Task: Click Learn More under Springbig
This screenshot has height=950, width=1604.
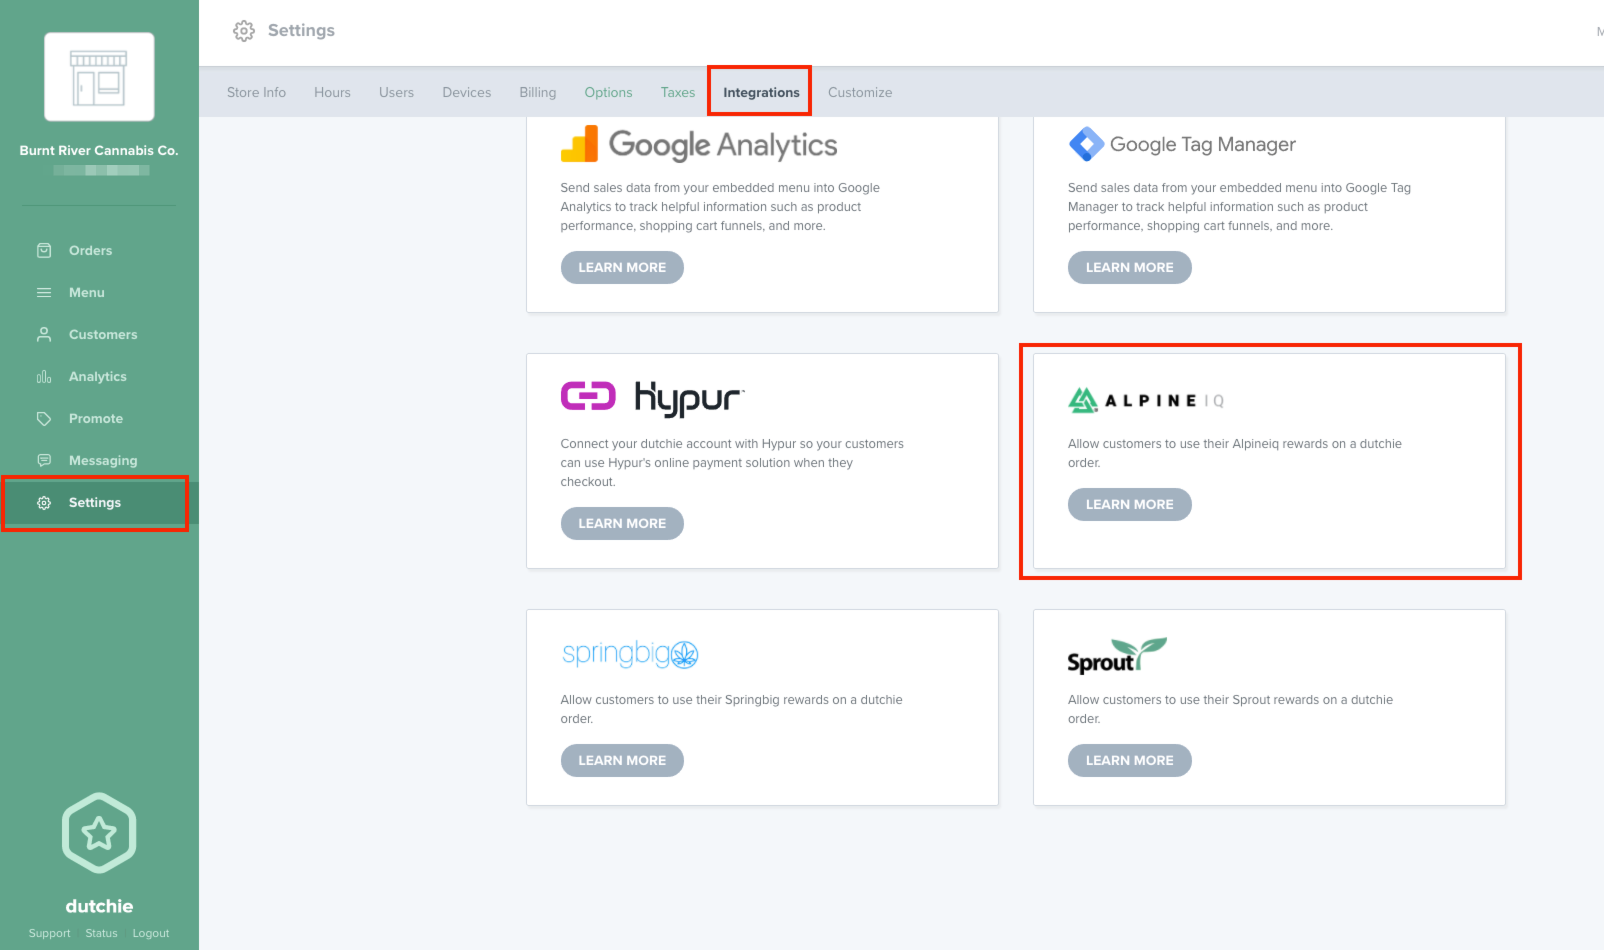Action: (x=622, y=761)
